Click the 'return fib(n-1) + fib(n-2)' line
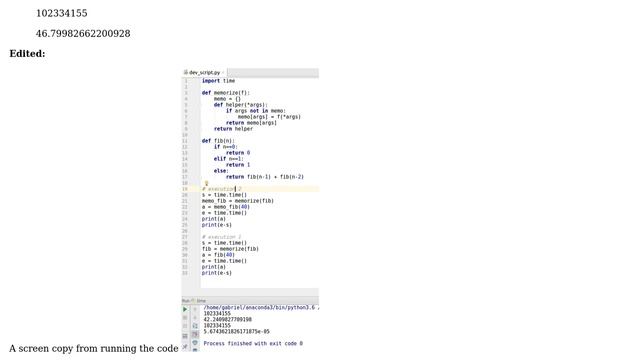Viewport: 640px width, 360px height. pyautogui.click(x=265, y=177)
